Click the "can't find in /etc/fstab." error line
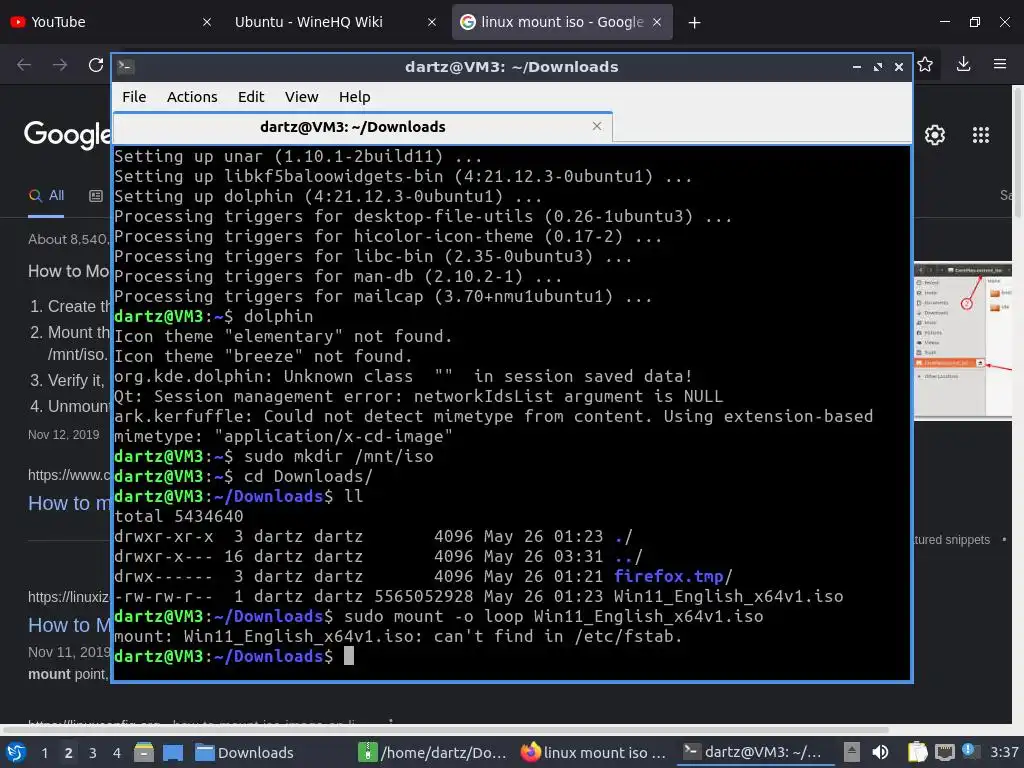 click(x=398, y=636)
